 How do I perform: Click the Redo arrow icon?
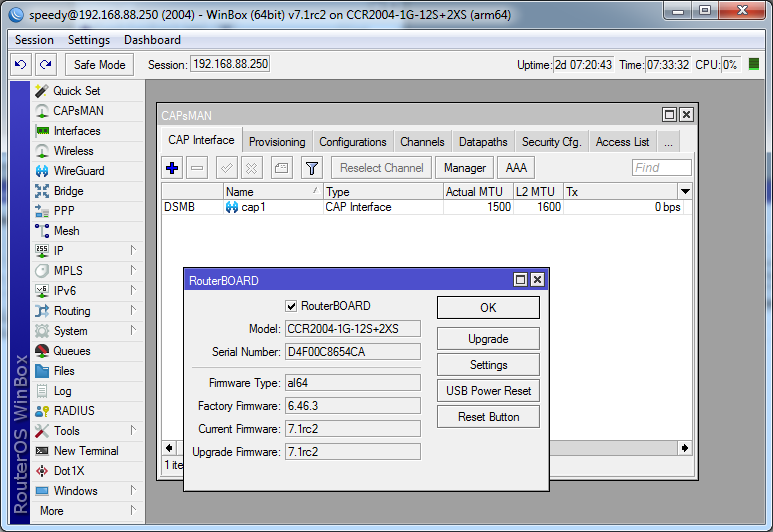coord(46,65)
